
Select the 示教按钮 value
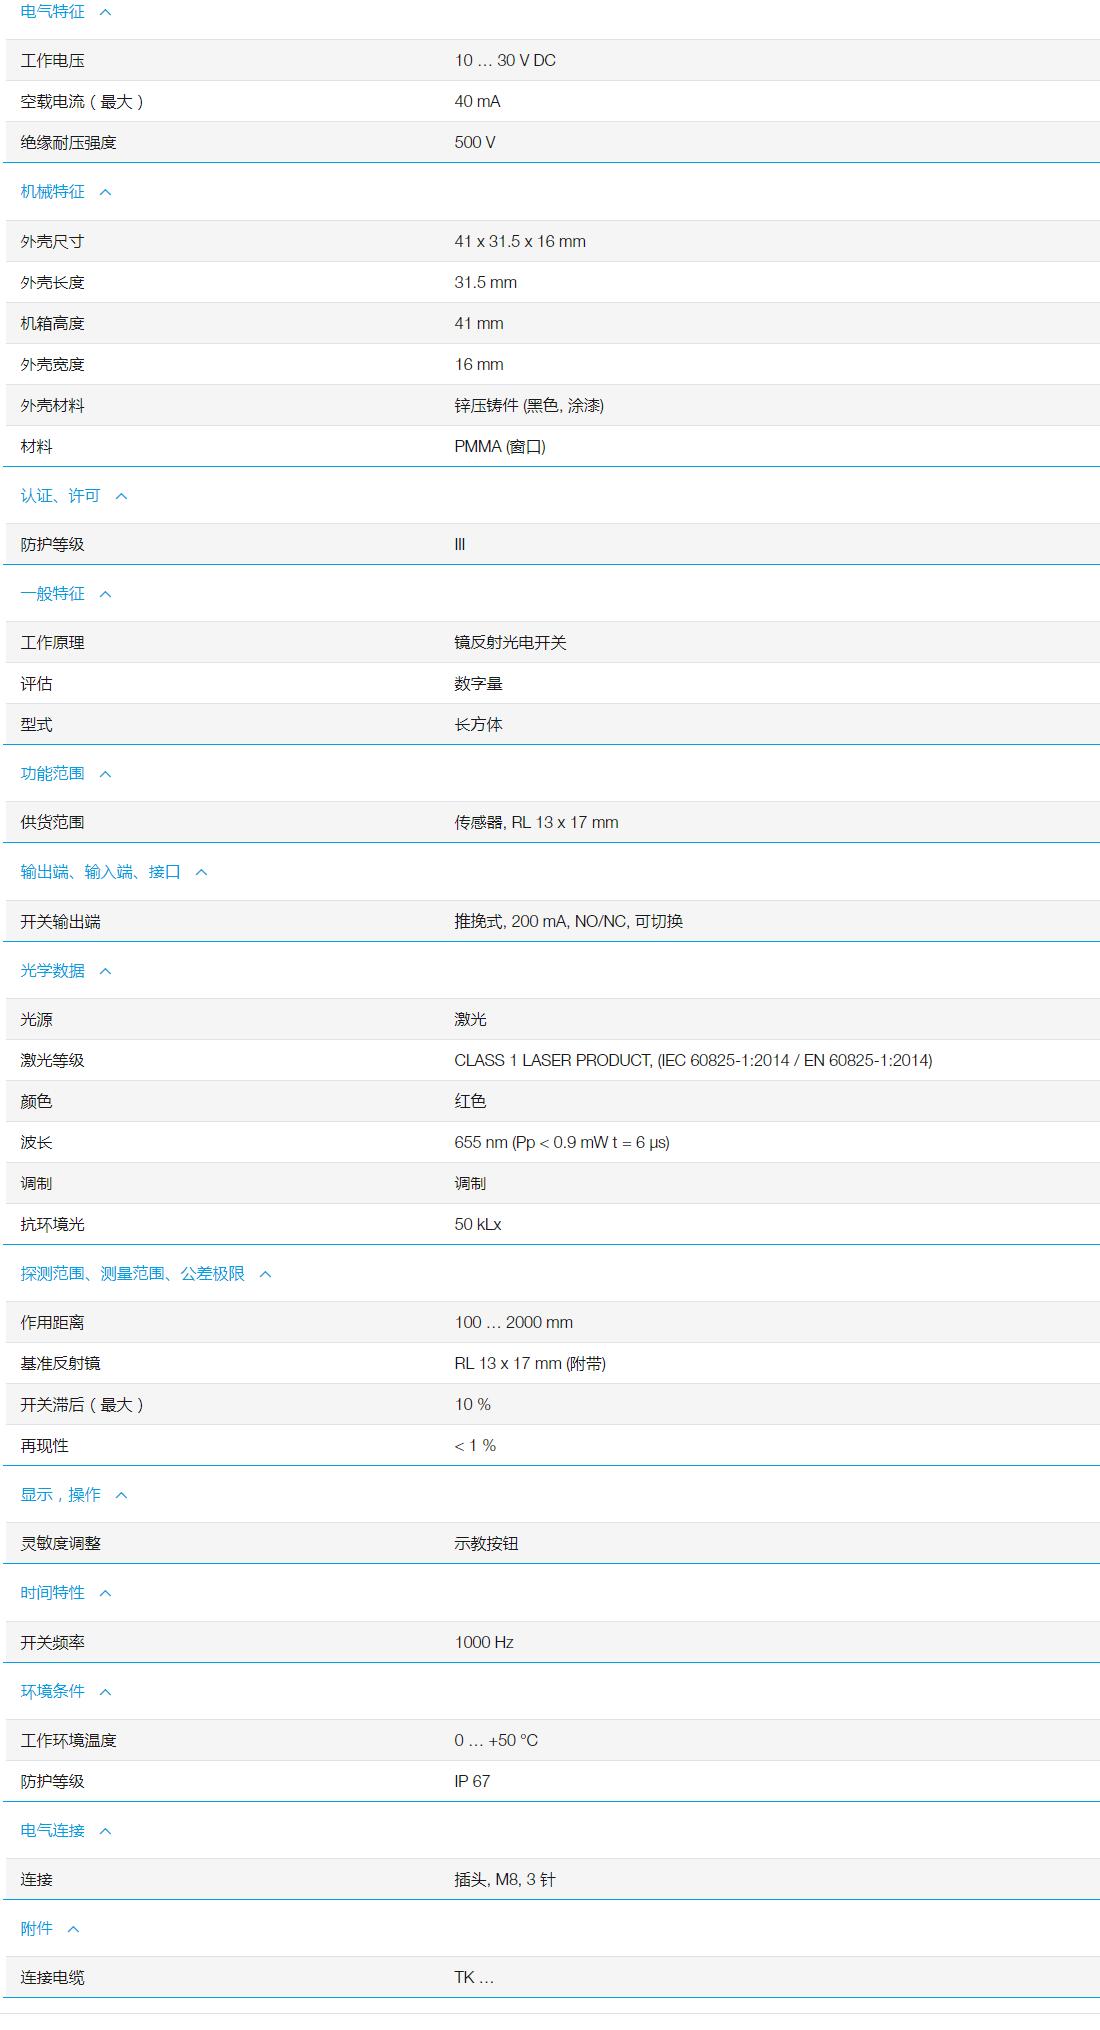pos(486,1544)
